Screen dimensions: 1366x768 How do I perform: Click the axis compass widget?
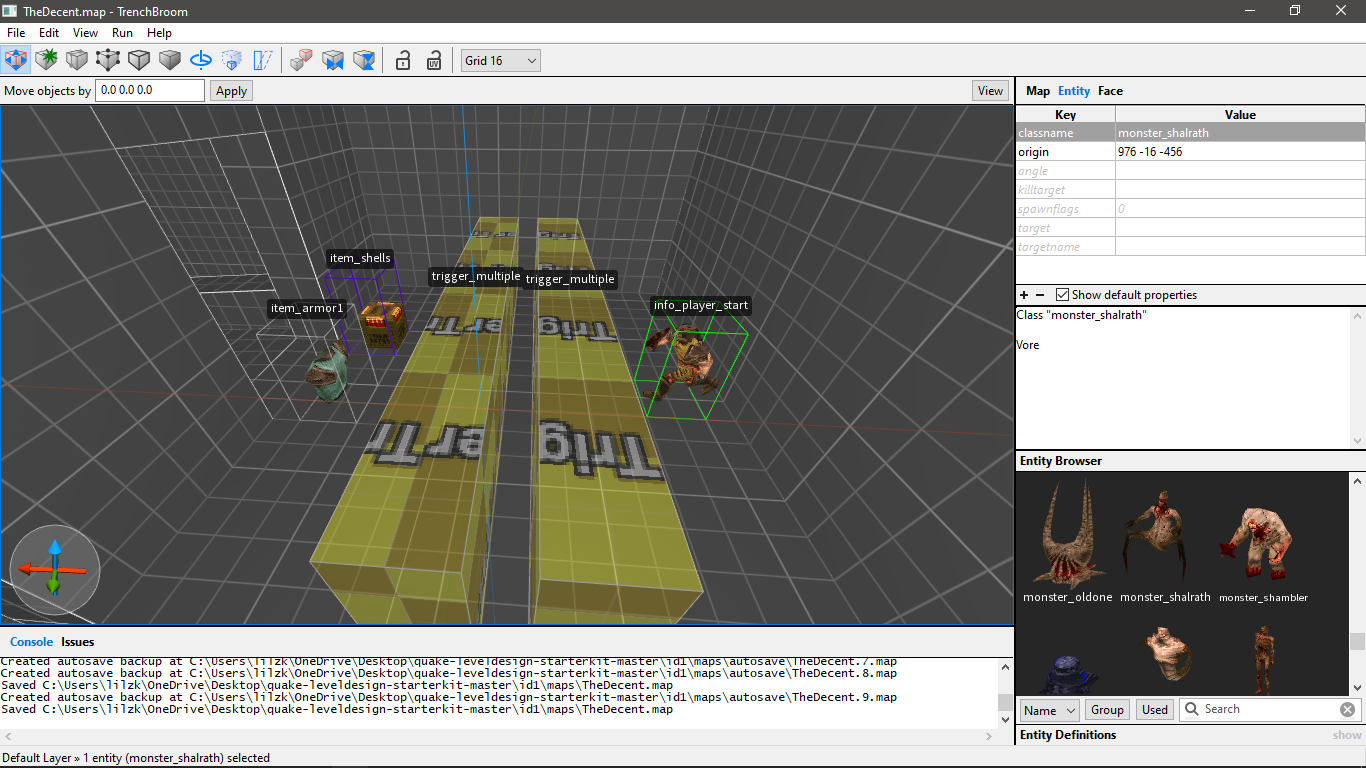tap(54, 569)
